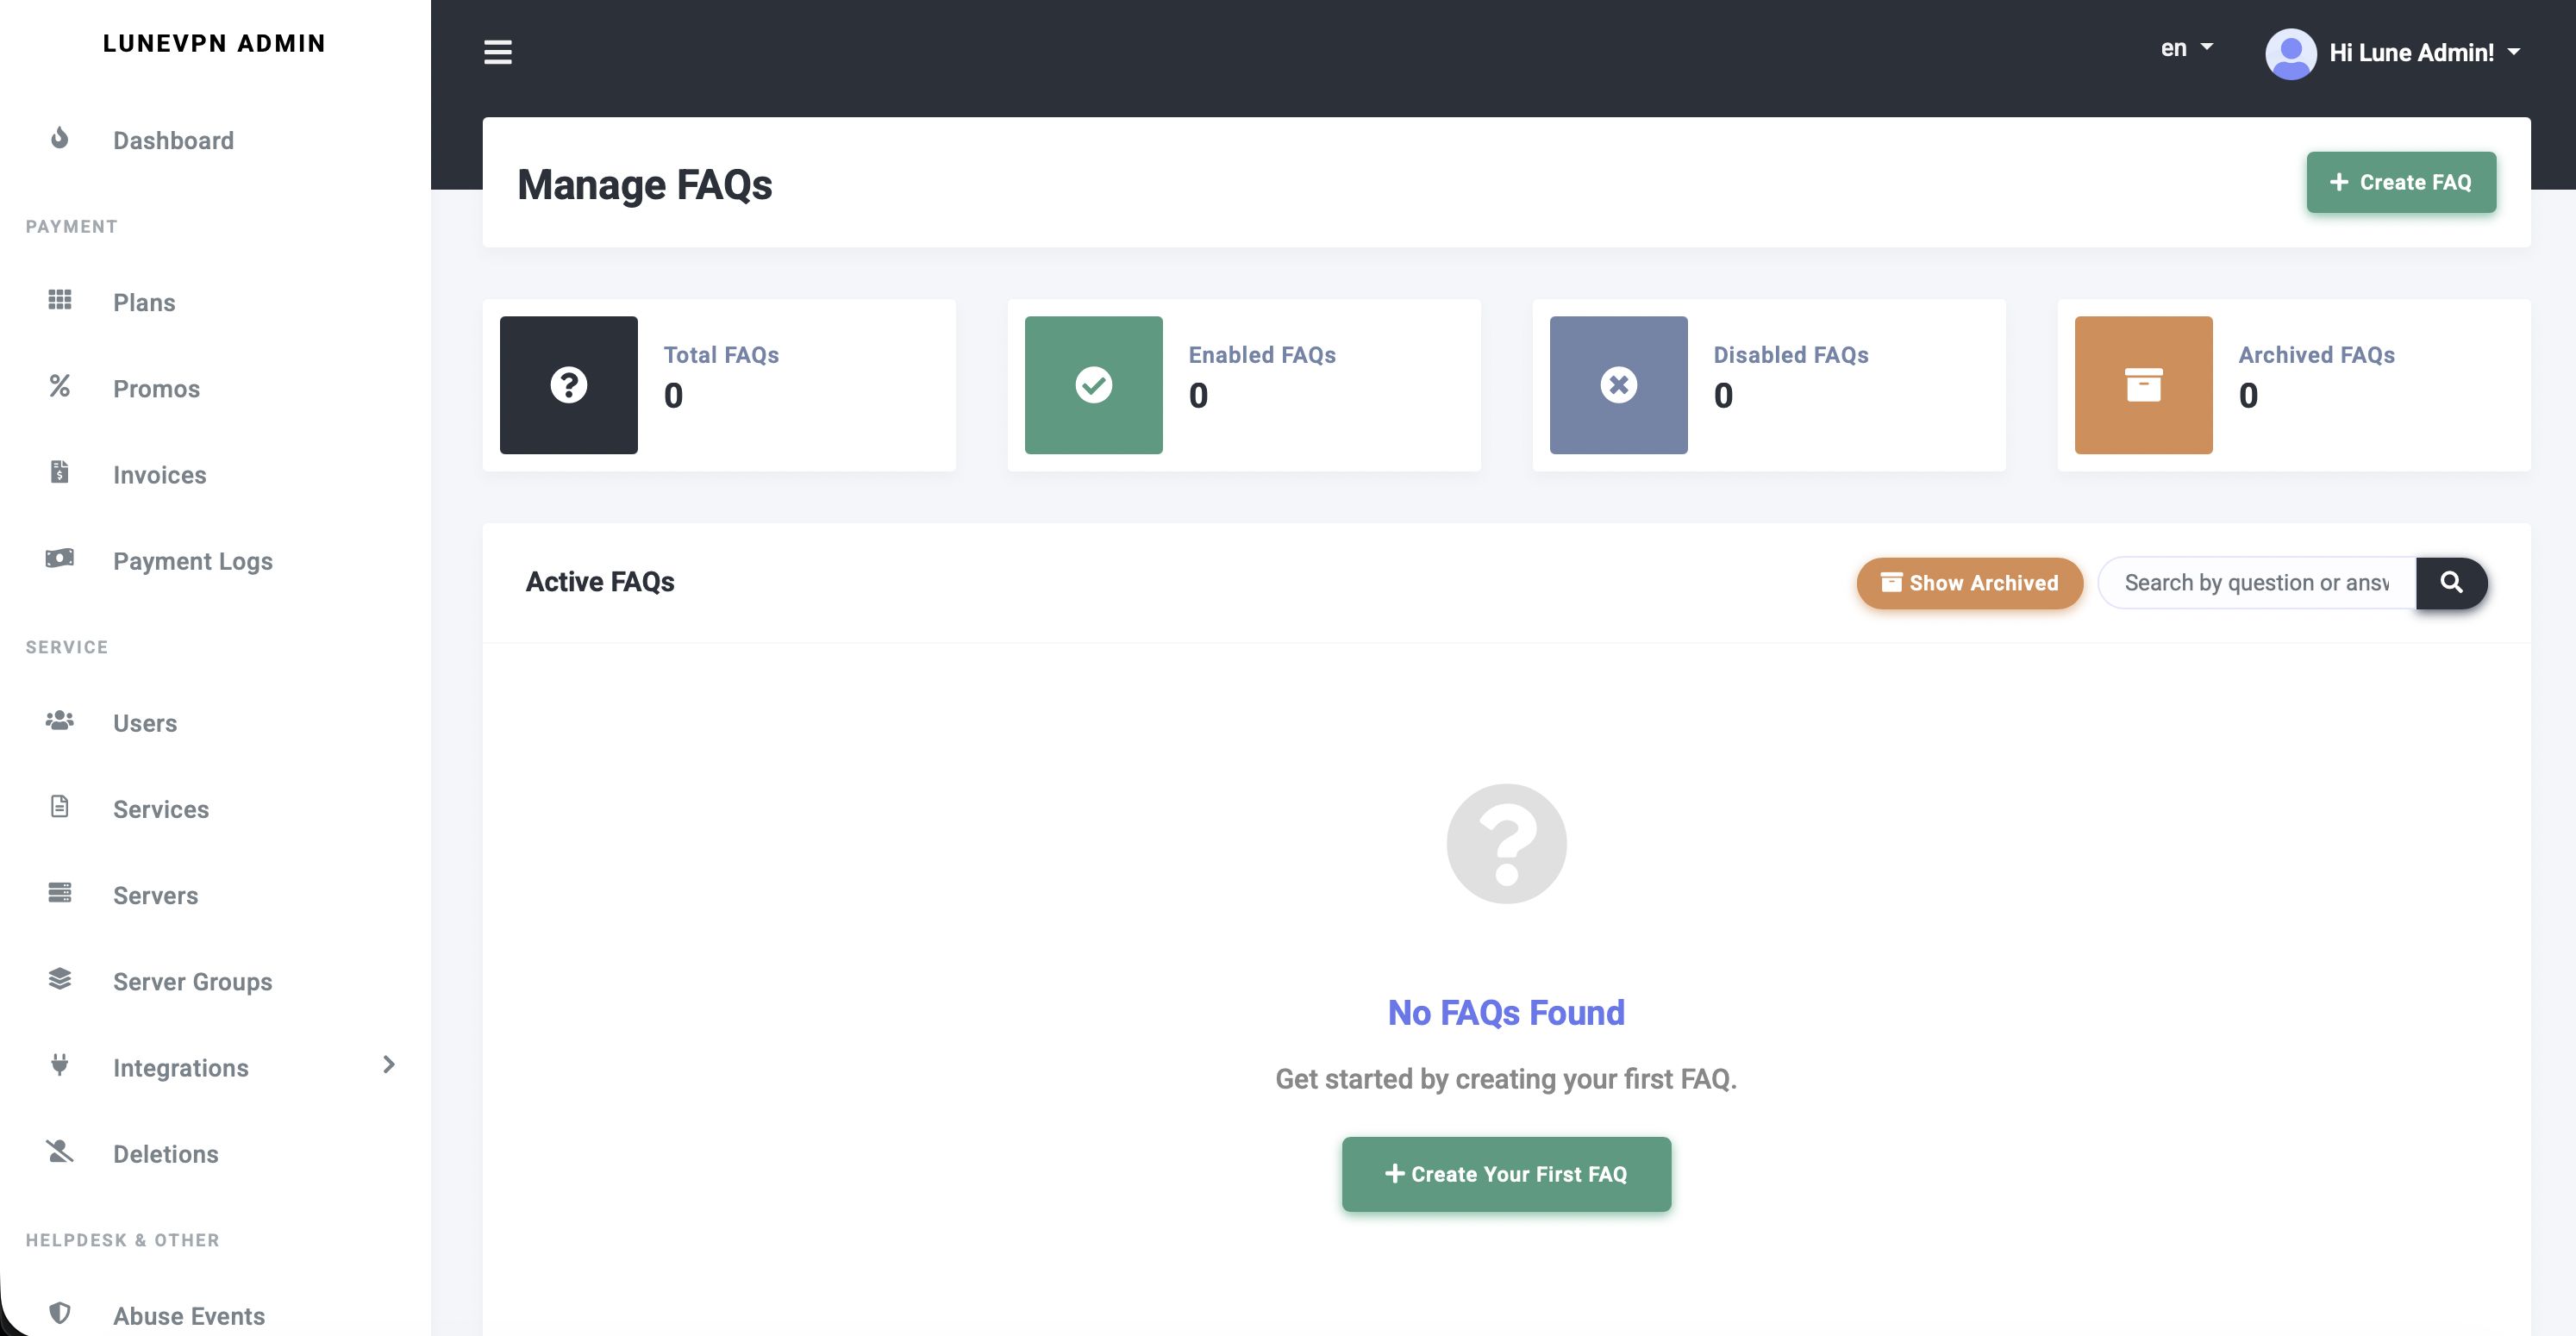Click the Create FAQ button
This screenshot has height=1336, width=2576.
pos(2400,182)
